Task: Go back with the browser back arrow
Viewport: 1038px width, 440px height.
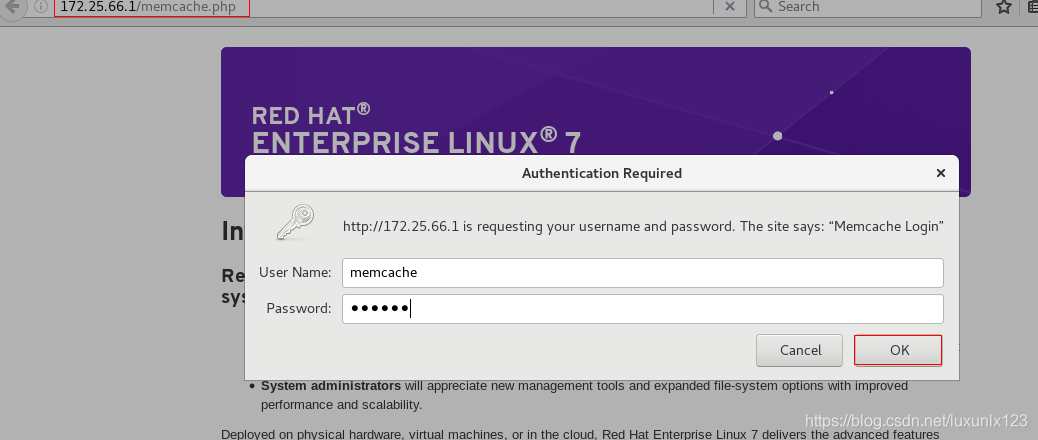Action: [13, 7]
